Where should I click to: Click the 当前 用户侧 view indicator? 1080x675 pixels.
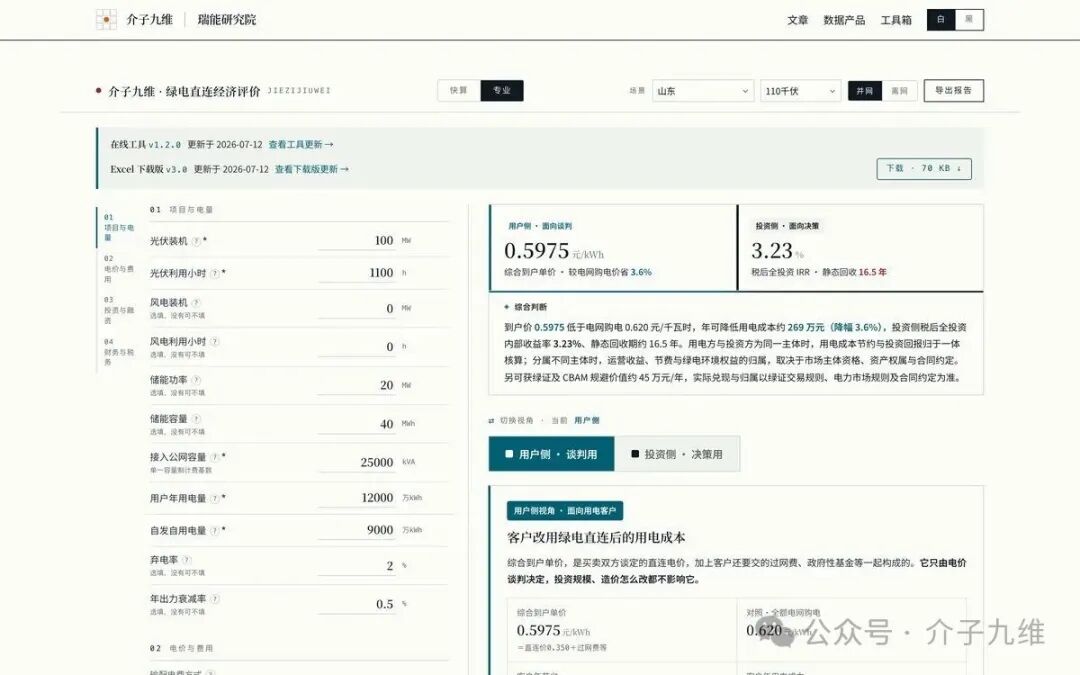575,420
